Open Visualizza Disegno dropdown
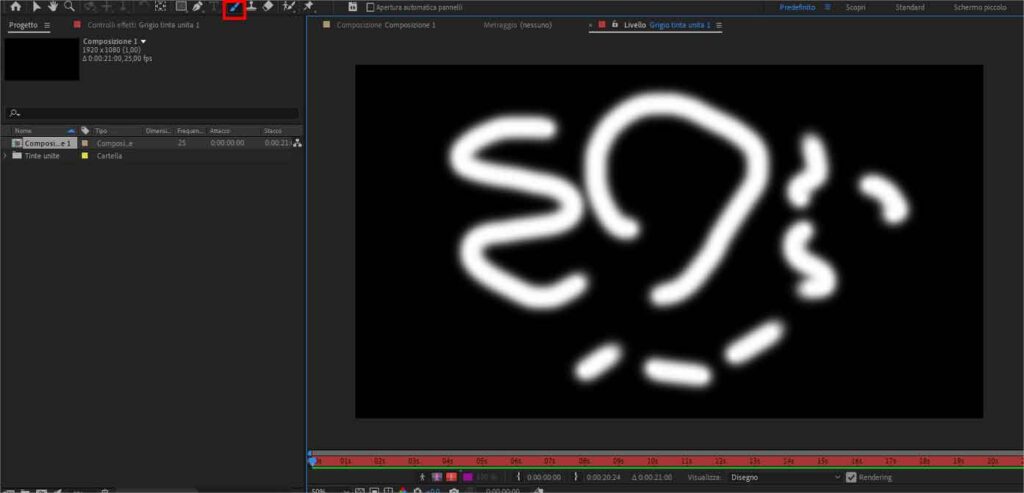 coord(786,477)
